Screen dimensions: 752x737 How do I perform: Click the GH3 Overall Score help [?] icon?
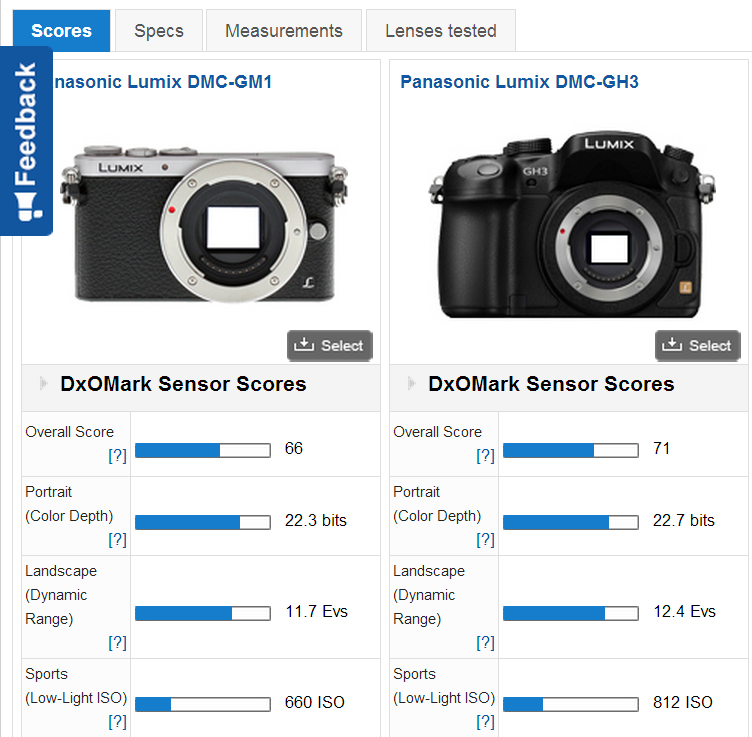[485, 456]
